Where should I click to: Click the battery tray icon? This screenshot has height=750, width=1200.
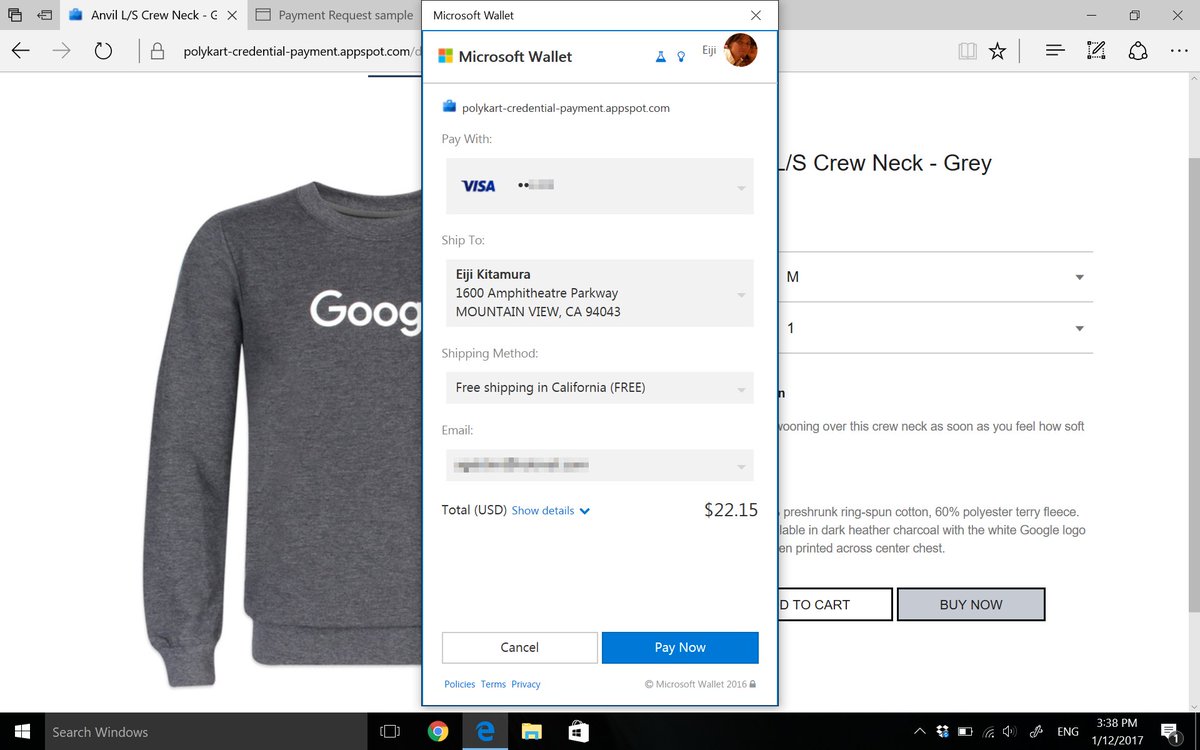tap(966, 731)
